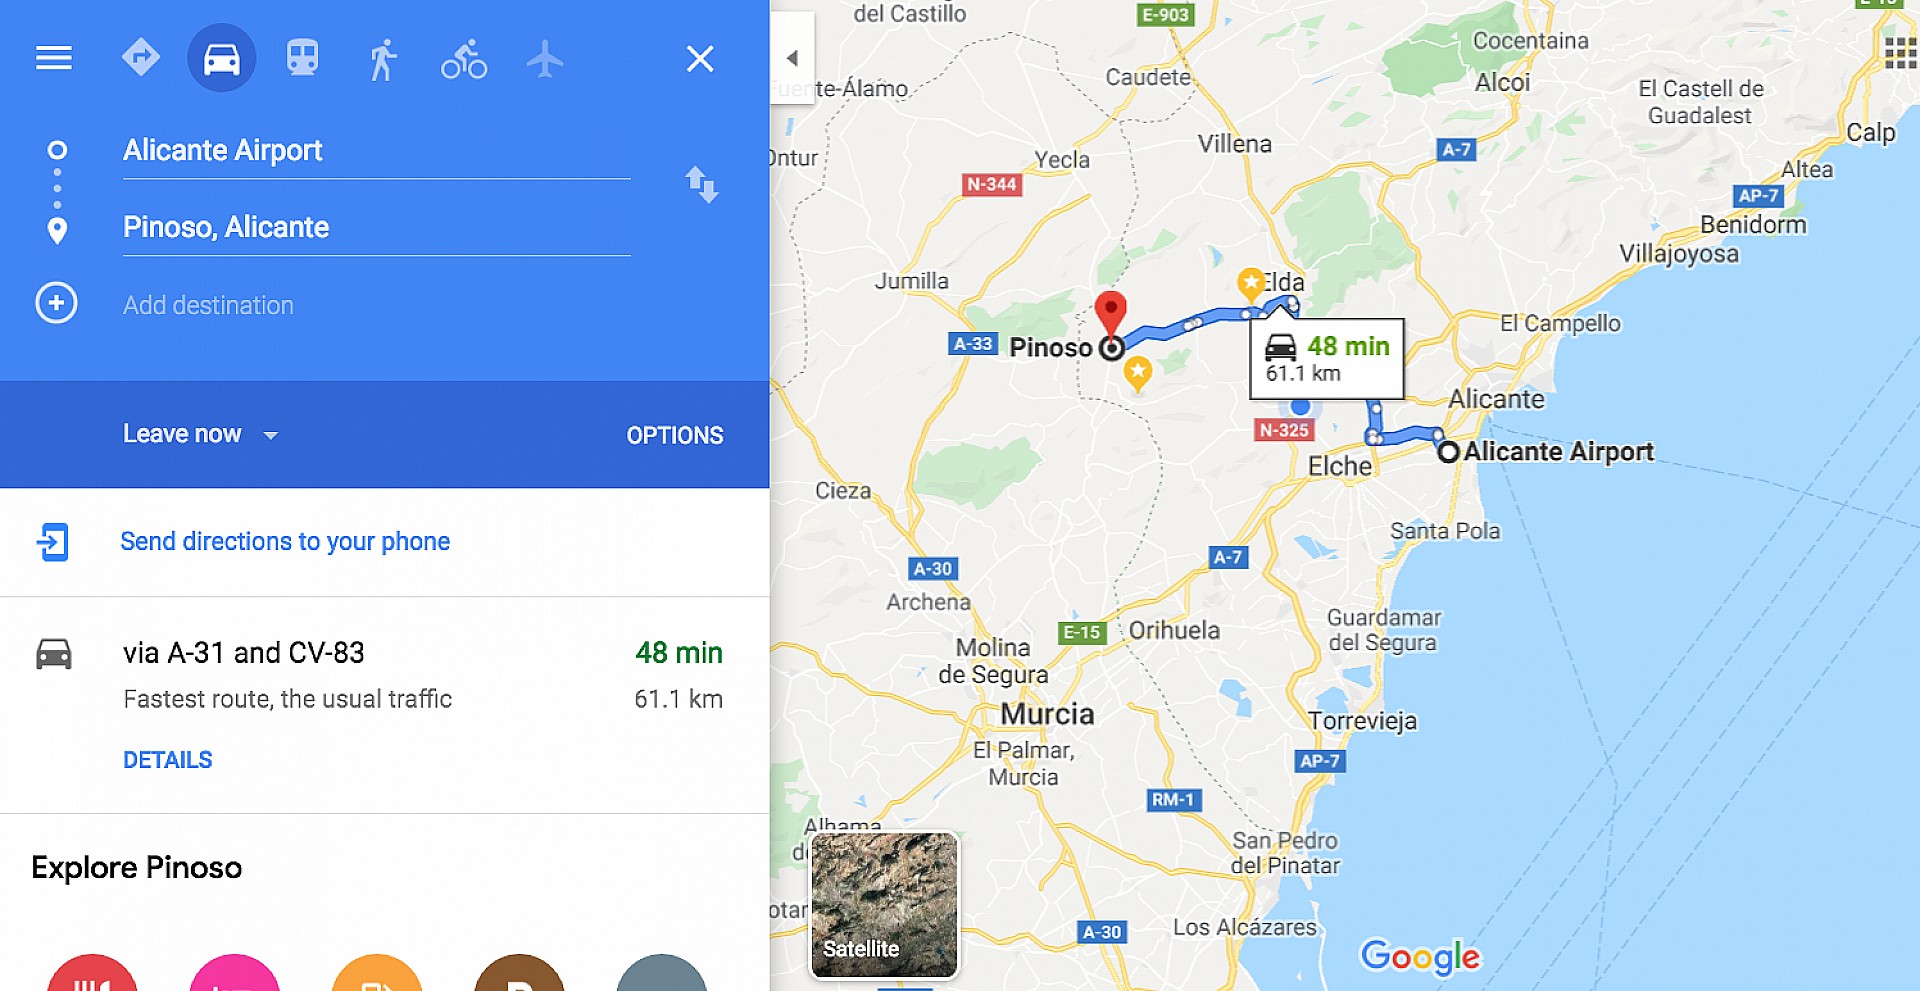This screenshot has height=991, width=1920.
Task: Edit the Pinoso, Alicante destination field
Action: (x=376, y=228)
